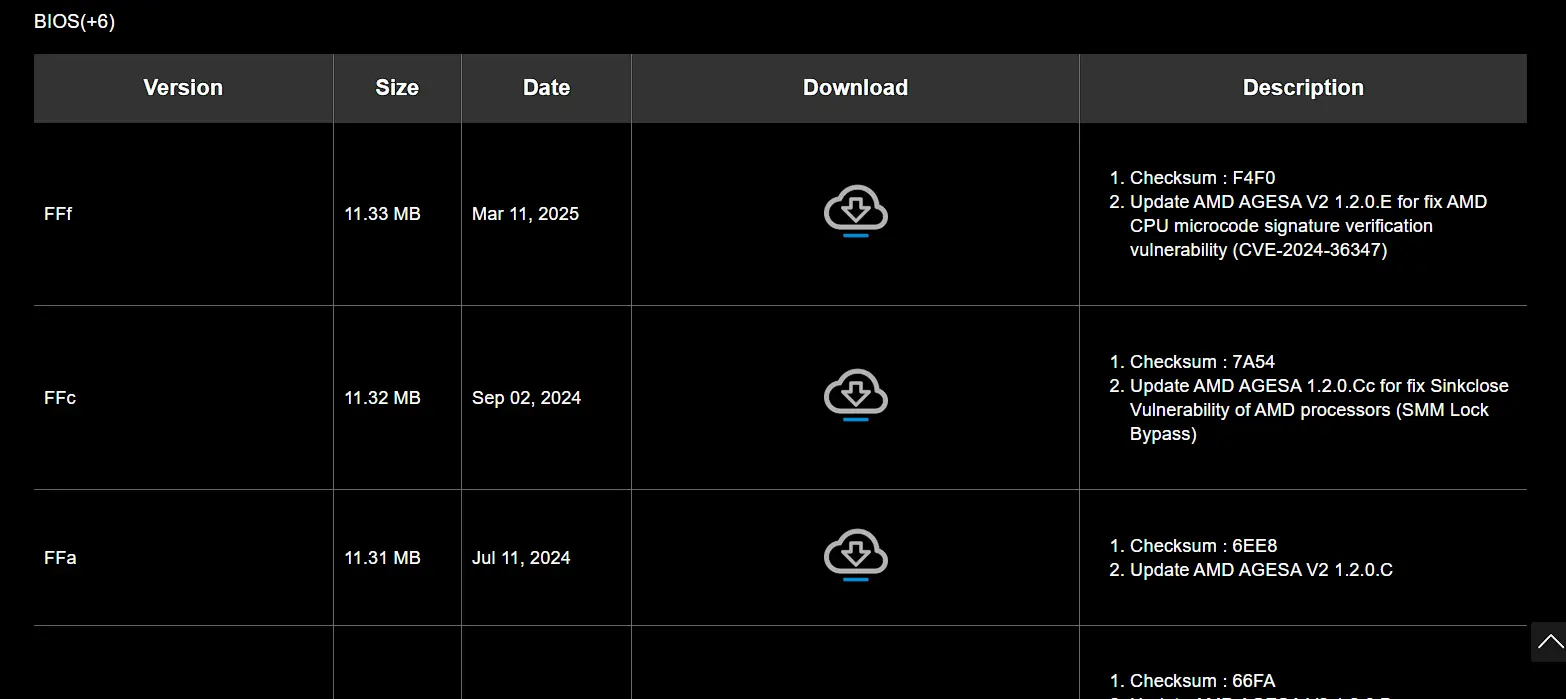Screen dimensions: 1566x699
Task: Click the Sep 02, 2024 date
Action: [526, 398]
